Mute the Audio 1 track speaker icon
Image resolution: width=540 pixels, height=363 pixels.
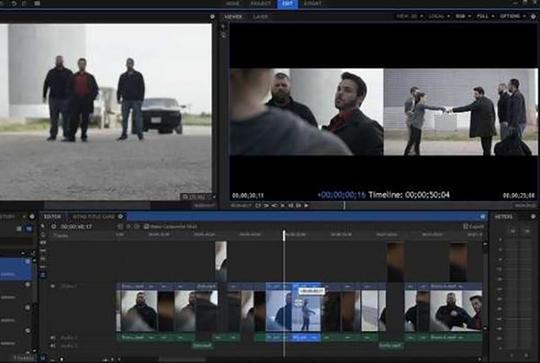tap(53, 338)
